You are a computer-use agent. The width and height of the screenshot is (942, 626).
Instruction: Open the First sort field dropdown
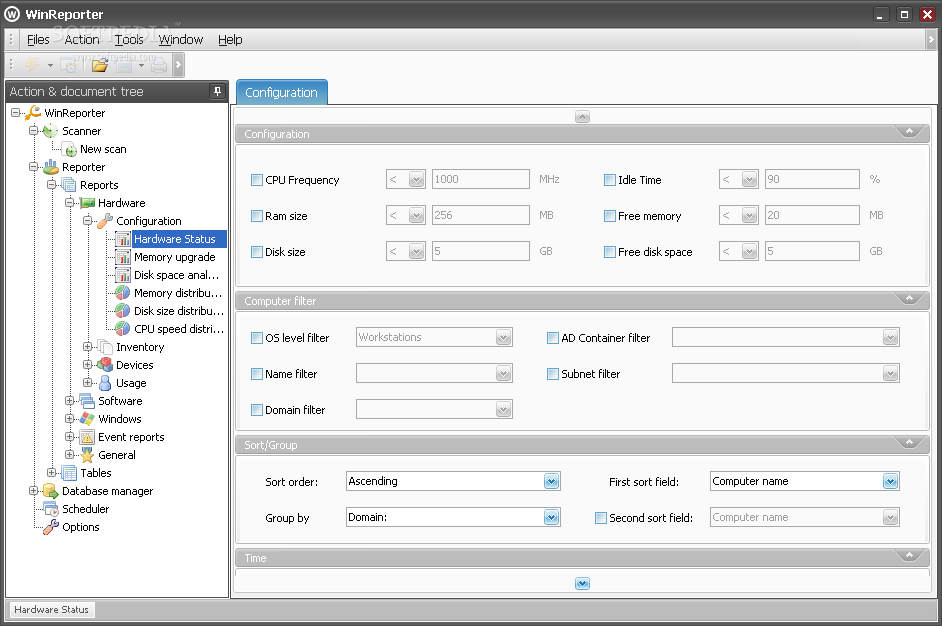click(890, 481)
